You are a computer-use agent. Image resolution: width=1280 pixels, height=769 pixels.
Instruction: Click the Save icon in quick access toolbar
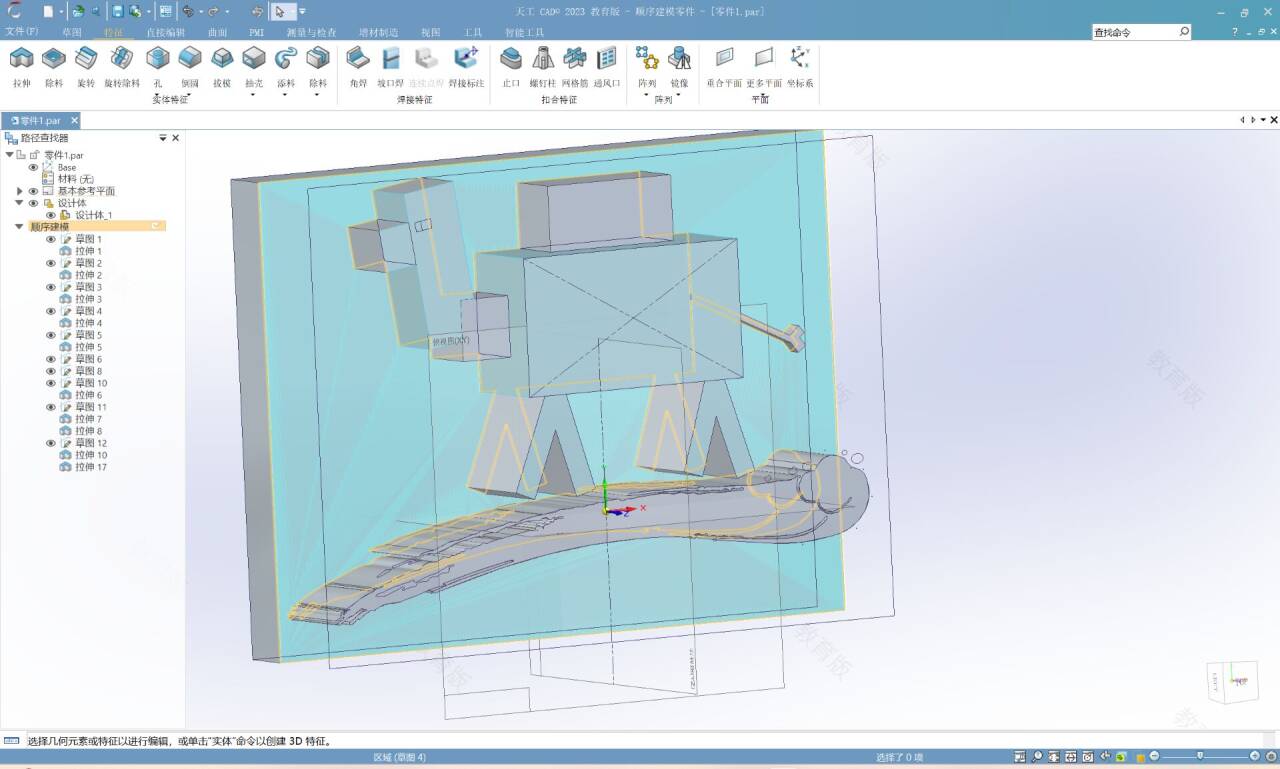pos(118,12)
